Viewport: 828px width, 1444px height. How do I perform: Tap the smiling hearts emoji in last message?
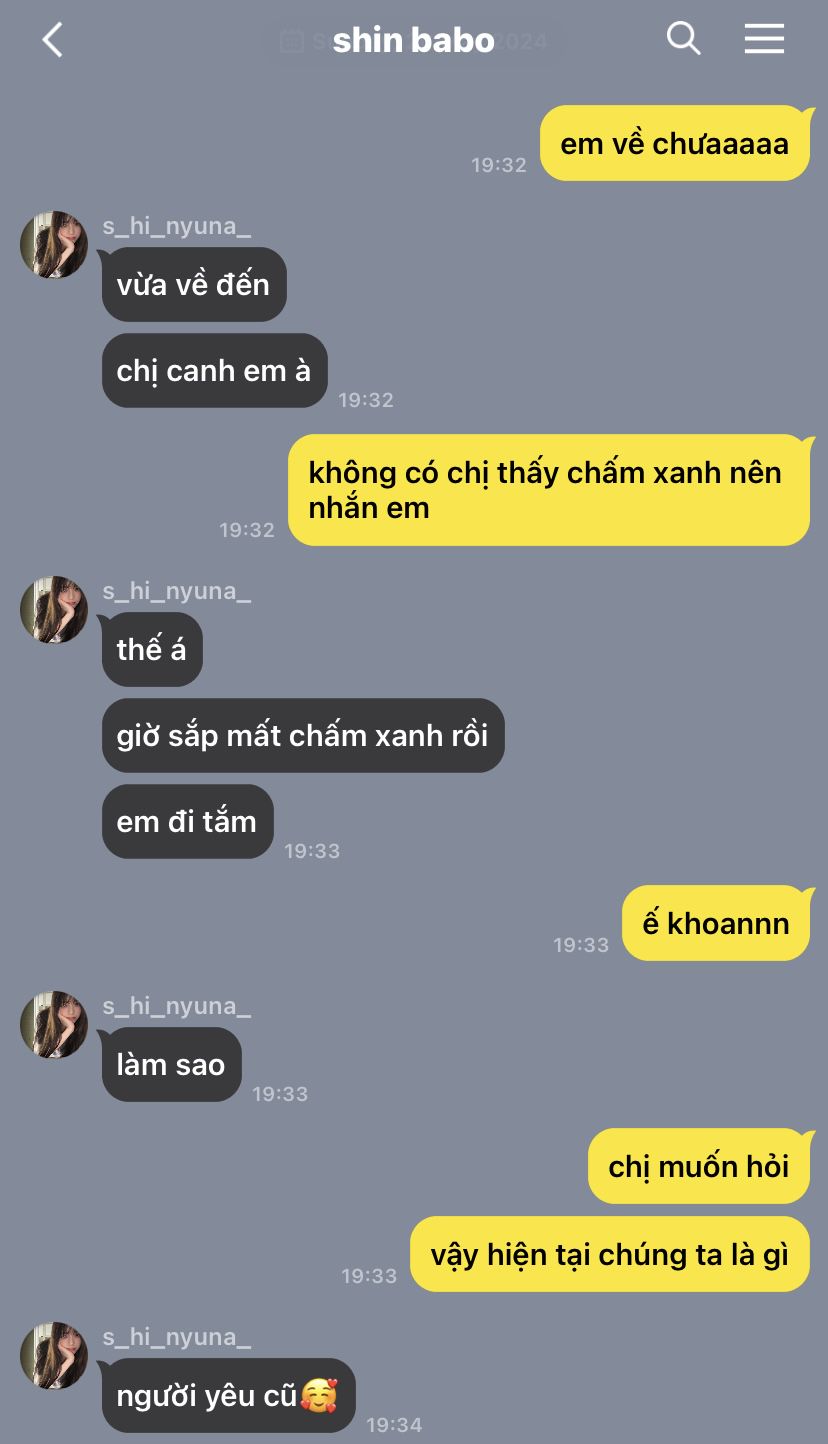pyautogui.click(x=319, y=1395)
